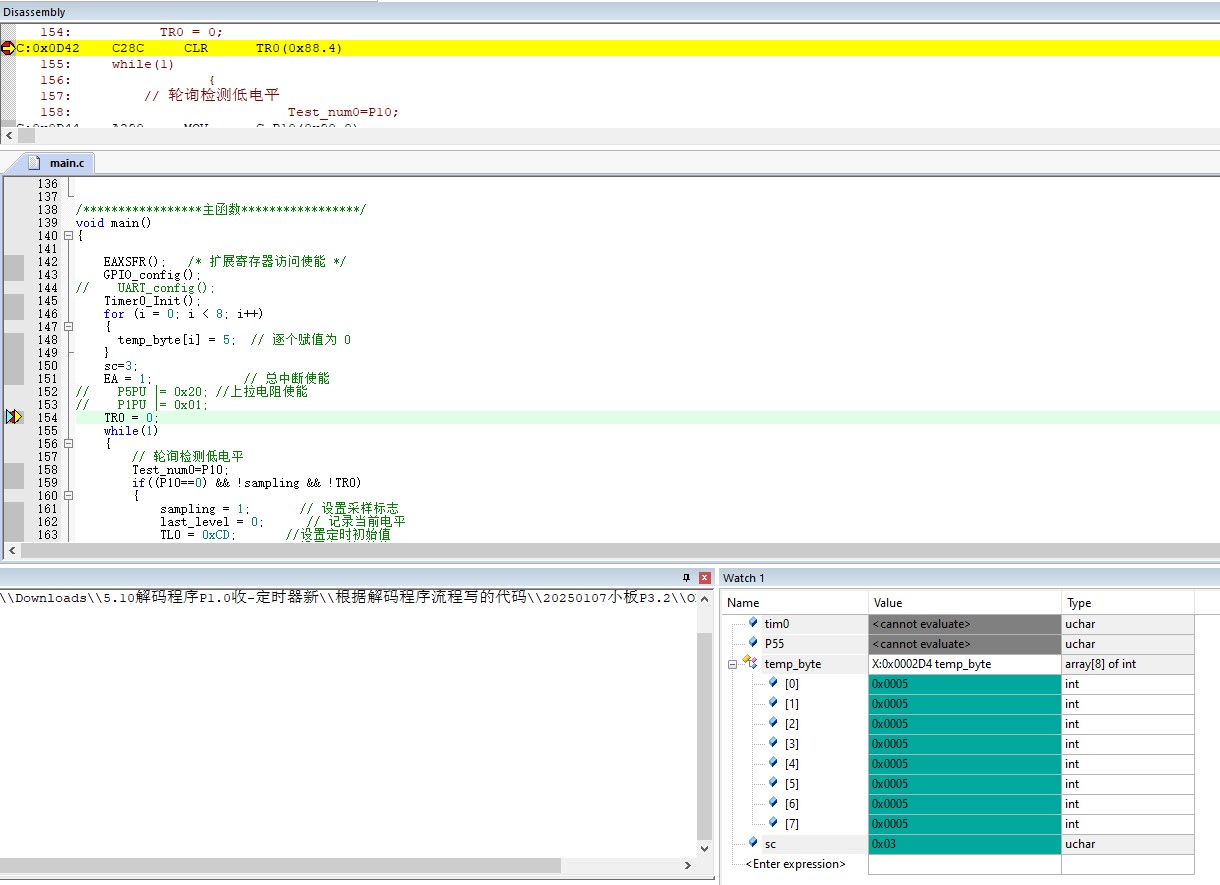Click the Type column header in Watch 1
This screenshot has width=1220, height=885.
[x=1128, y=603]
